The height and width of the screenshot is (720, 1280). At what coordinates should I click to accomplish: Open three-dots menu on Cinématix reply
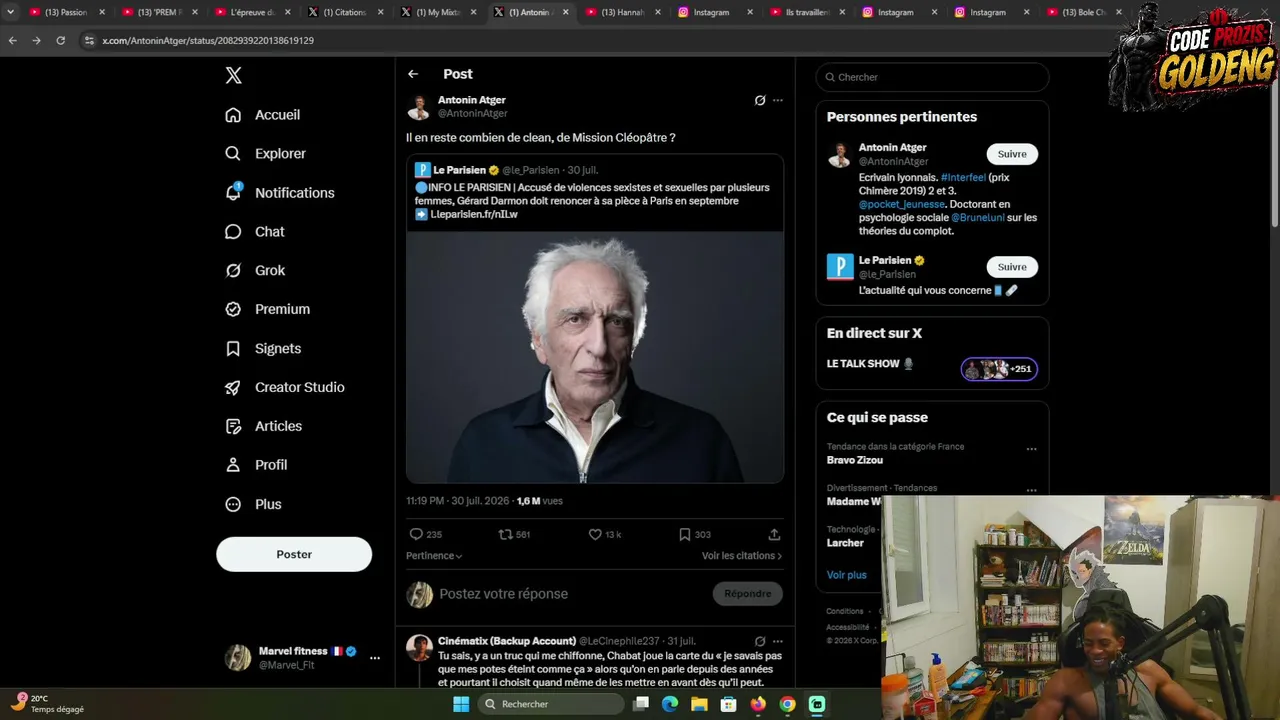click(778, 641)
